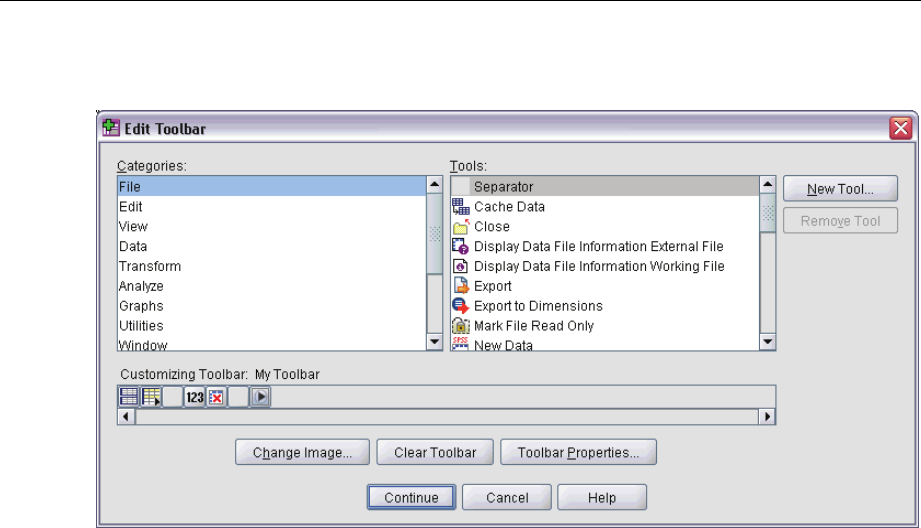
Task: Click Tools list scroll up arrow
Action: [768, 185]
